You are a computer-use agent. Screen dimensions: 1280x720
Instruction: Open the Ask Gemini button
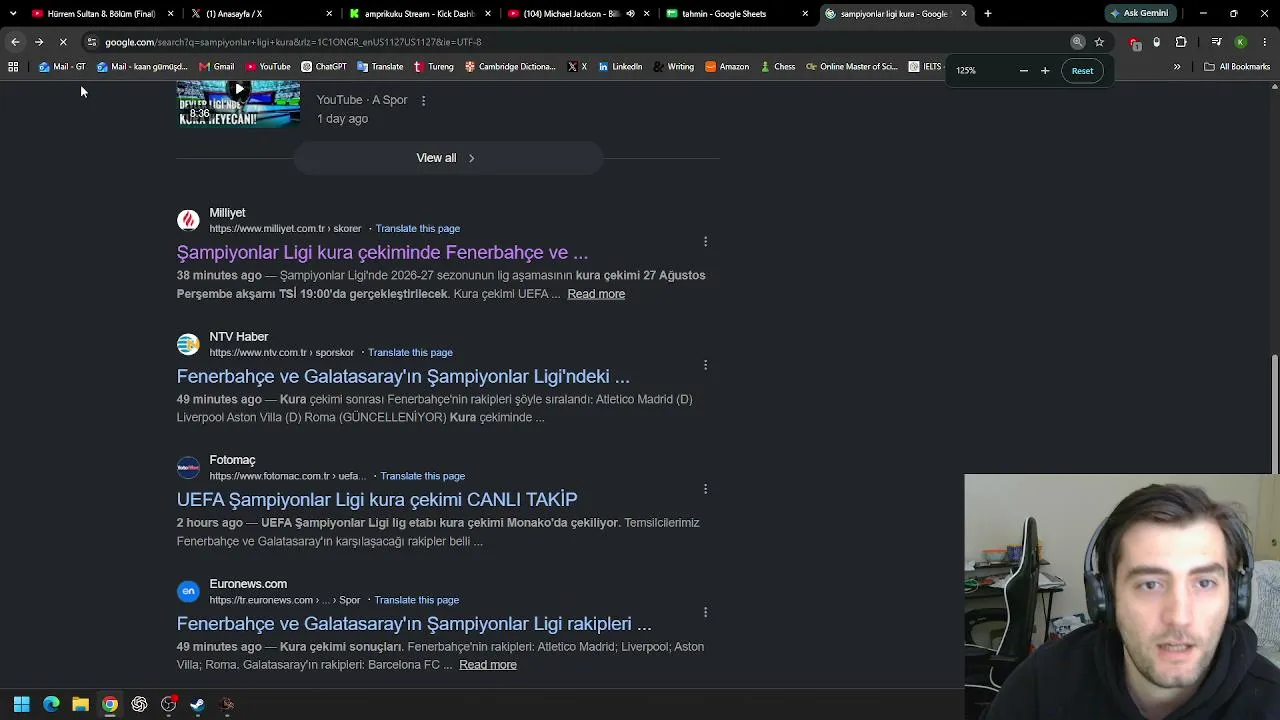[x=1138, y=13]
